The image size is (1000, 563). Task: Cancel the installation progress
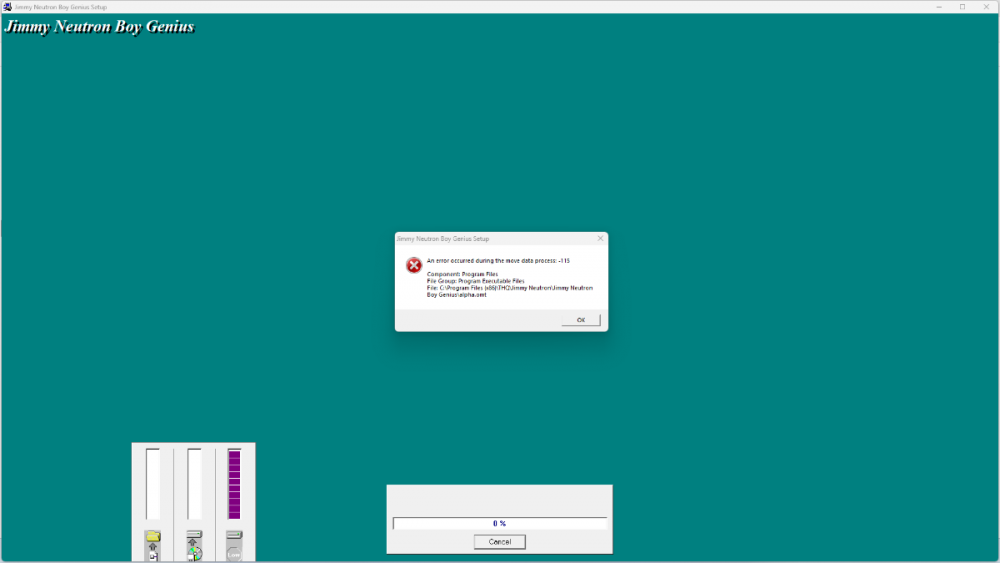[x=499, y=541]
